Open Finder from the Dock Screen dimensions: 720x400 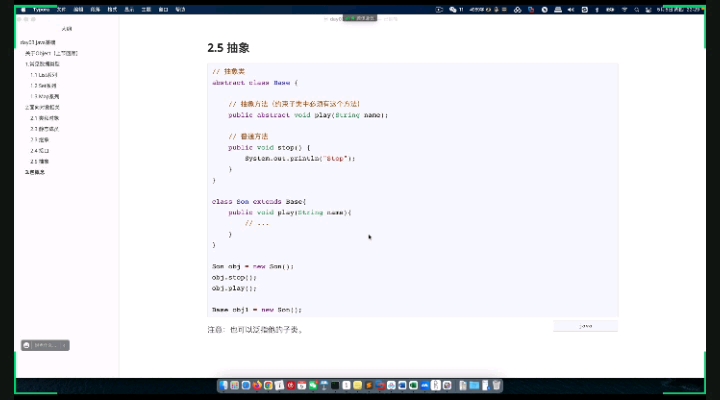pos(223,385)
